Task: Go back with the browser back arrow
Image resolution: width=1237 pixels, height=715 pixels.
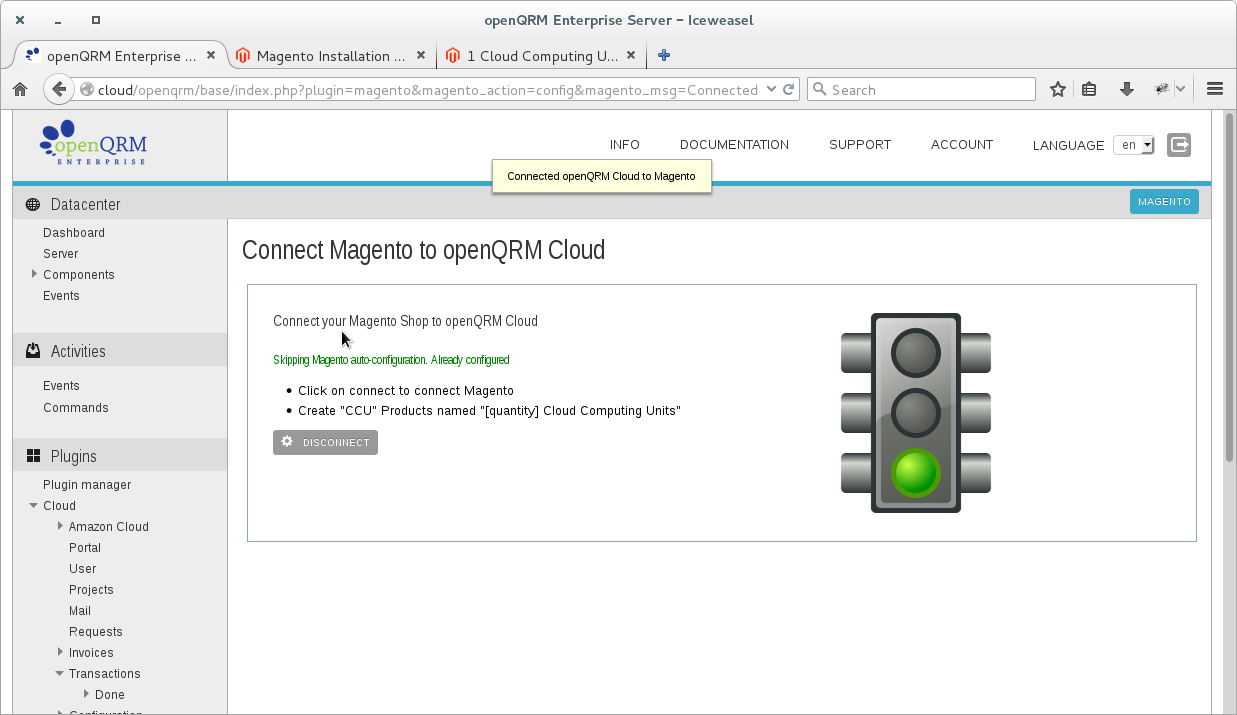Action: [59, 89]
